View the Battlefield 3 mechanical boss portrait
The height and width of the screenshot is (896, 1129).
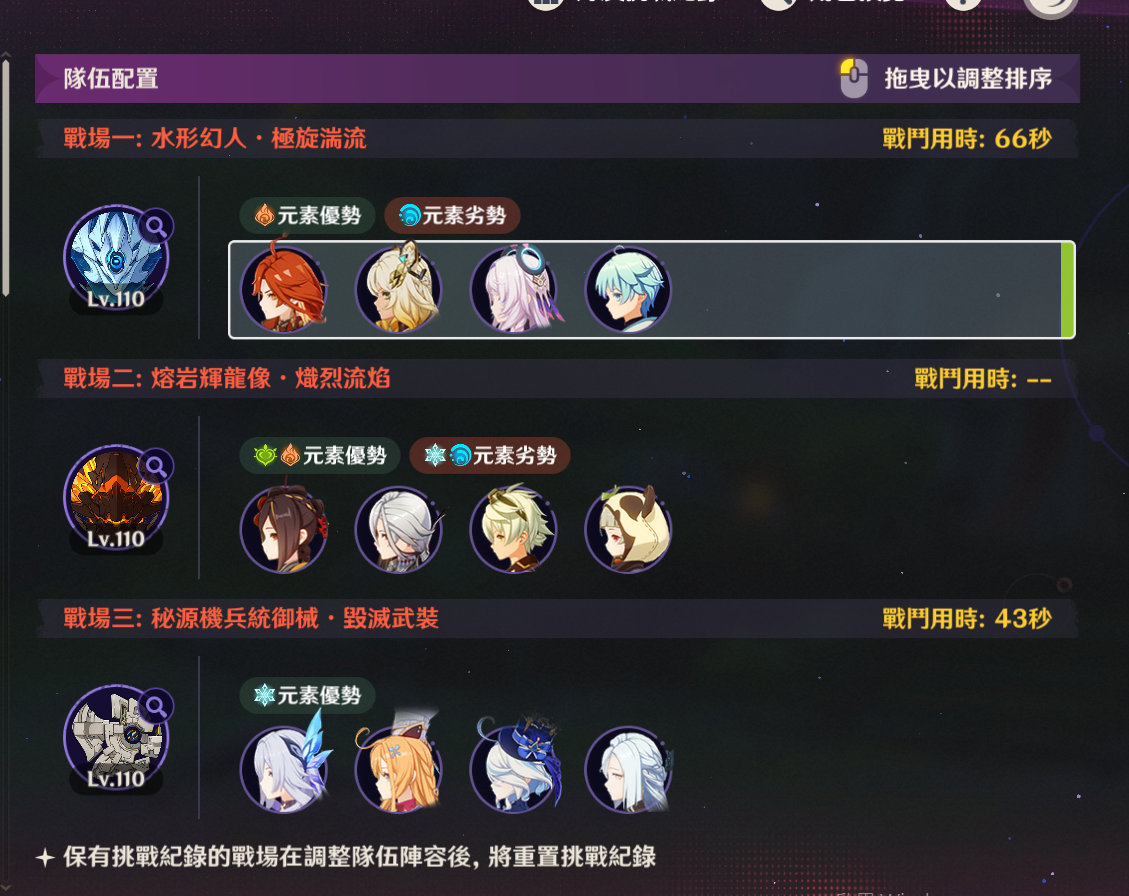click(x=115, y=738)
